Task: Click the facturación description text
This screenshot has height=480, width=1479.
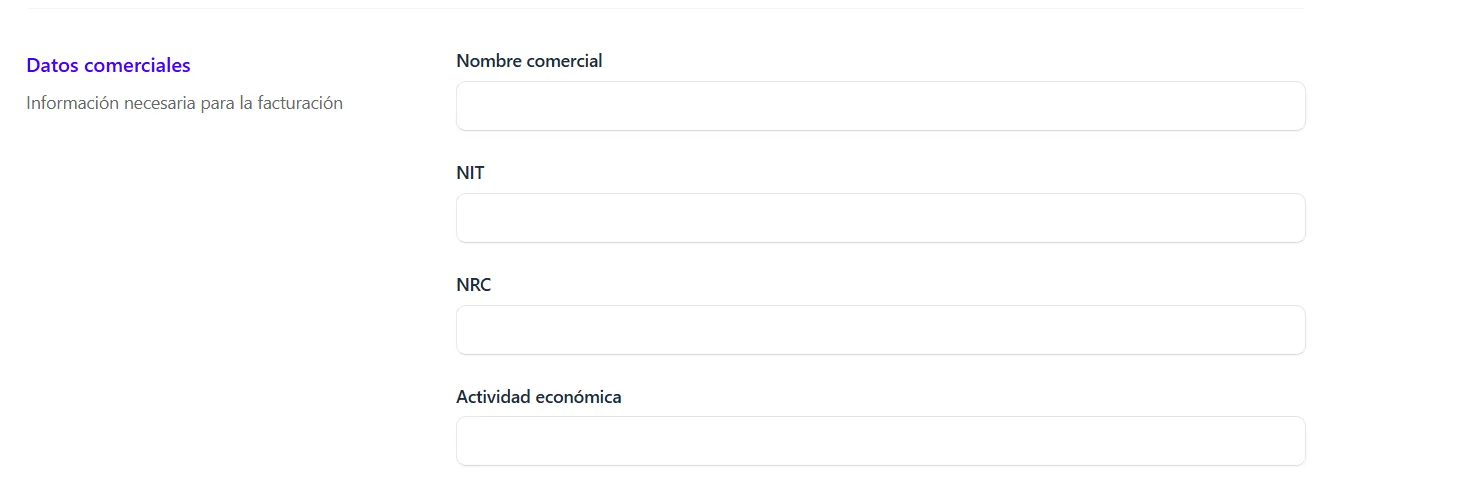Action: pos(184,103)
